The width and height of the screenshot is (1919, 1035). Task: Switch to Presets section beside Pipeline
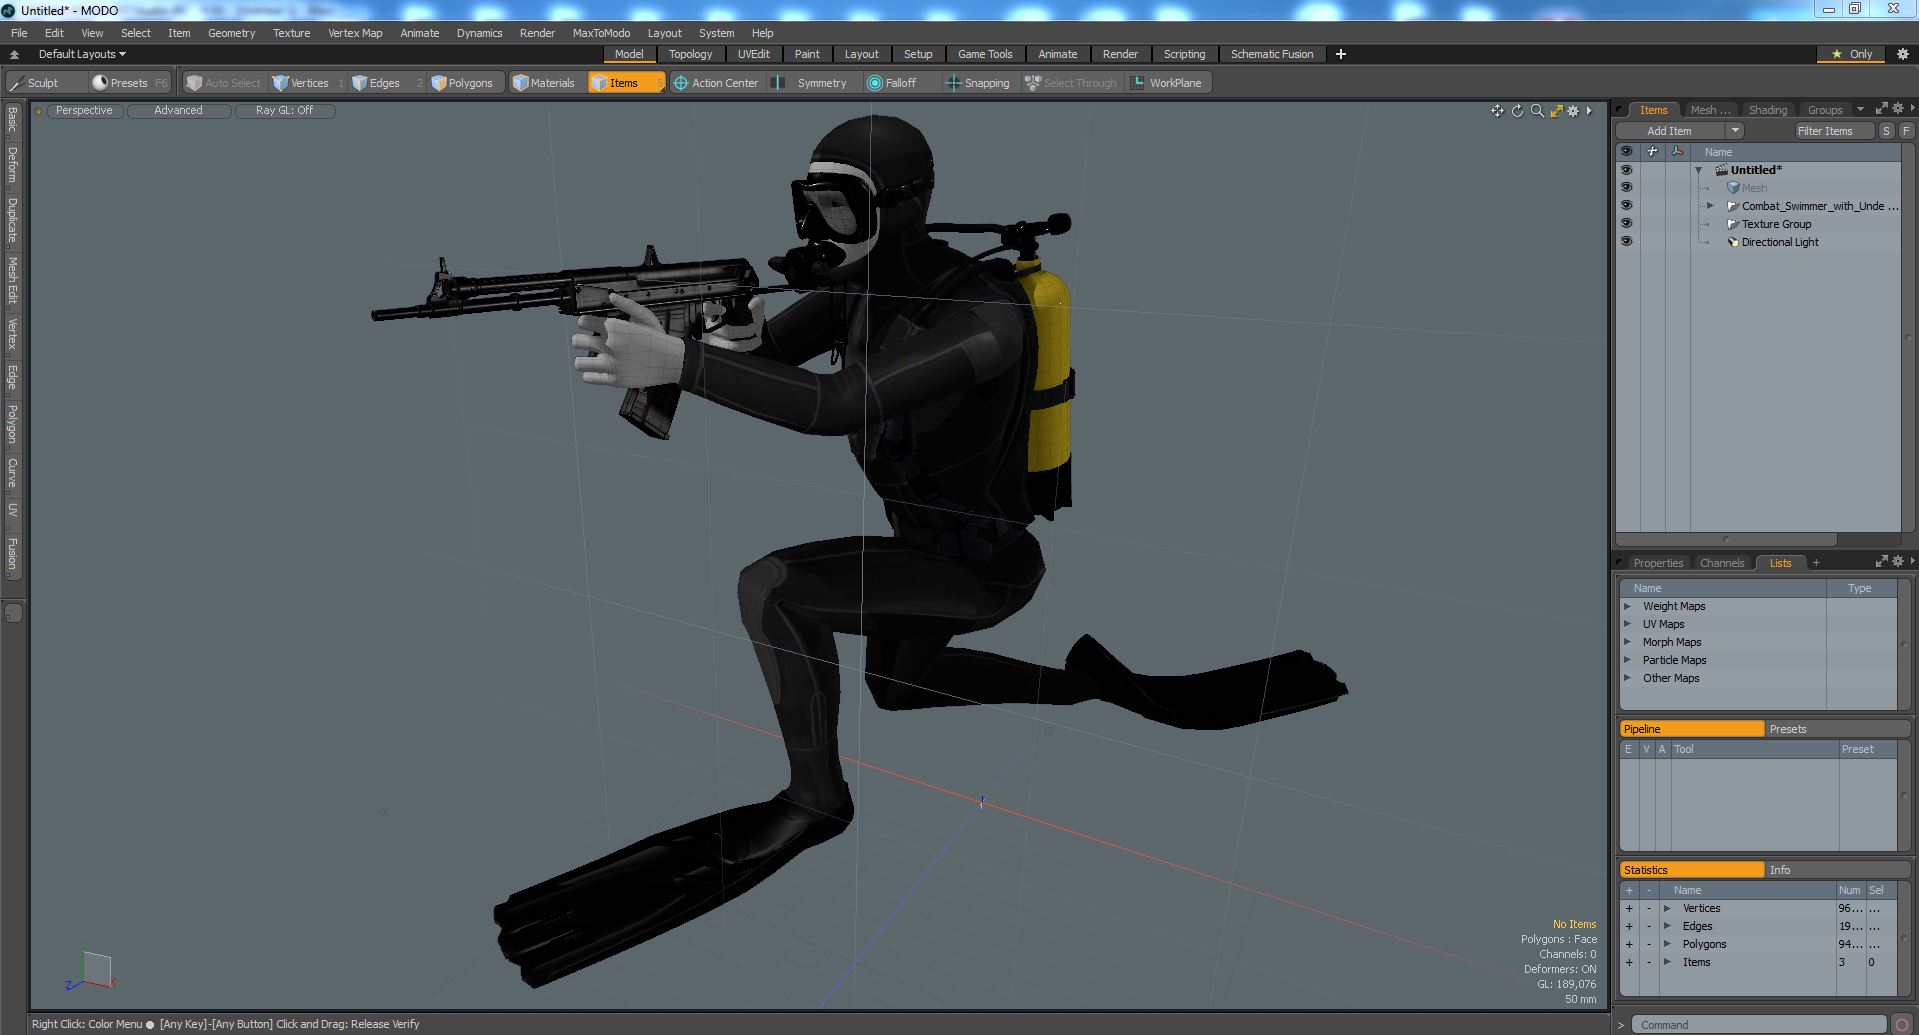pos(1836,729)
